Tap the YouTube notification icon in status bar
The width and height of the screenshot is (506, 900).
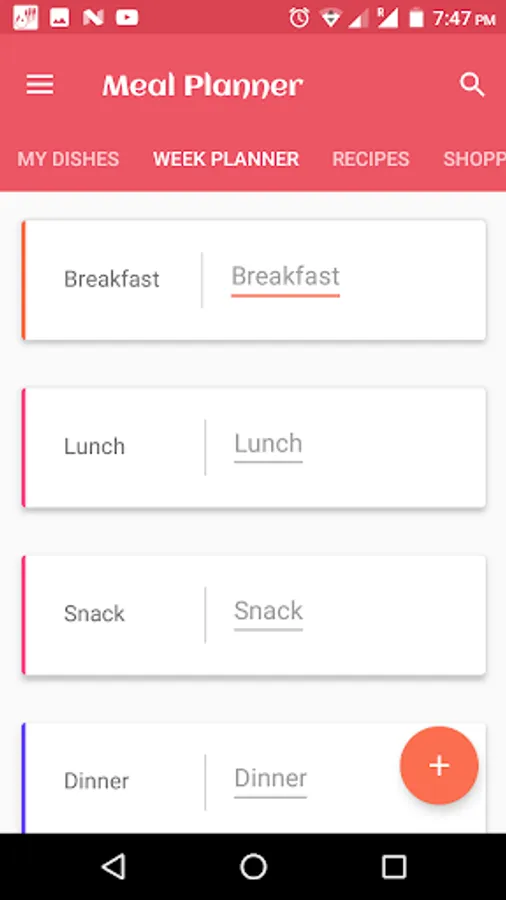(x=127, y=18)
